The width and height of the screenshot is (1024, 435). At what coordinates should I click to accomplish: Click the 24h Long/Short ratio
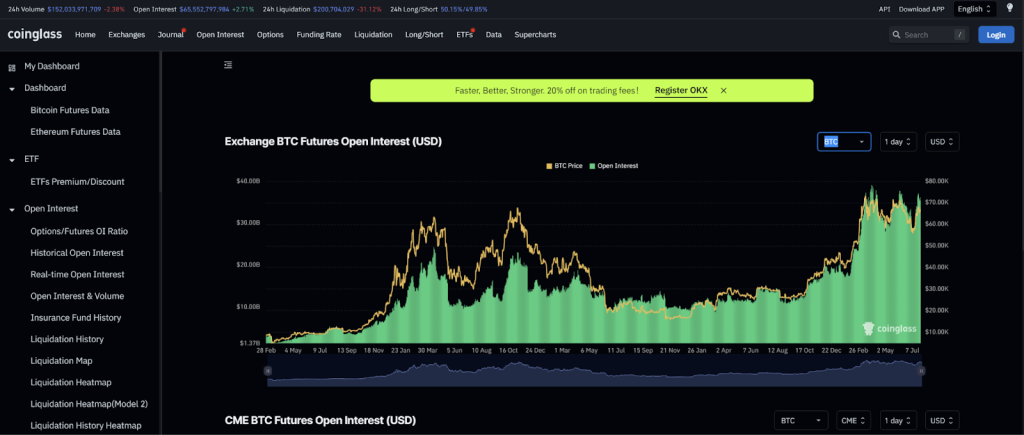(464, 9)
